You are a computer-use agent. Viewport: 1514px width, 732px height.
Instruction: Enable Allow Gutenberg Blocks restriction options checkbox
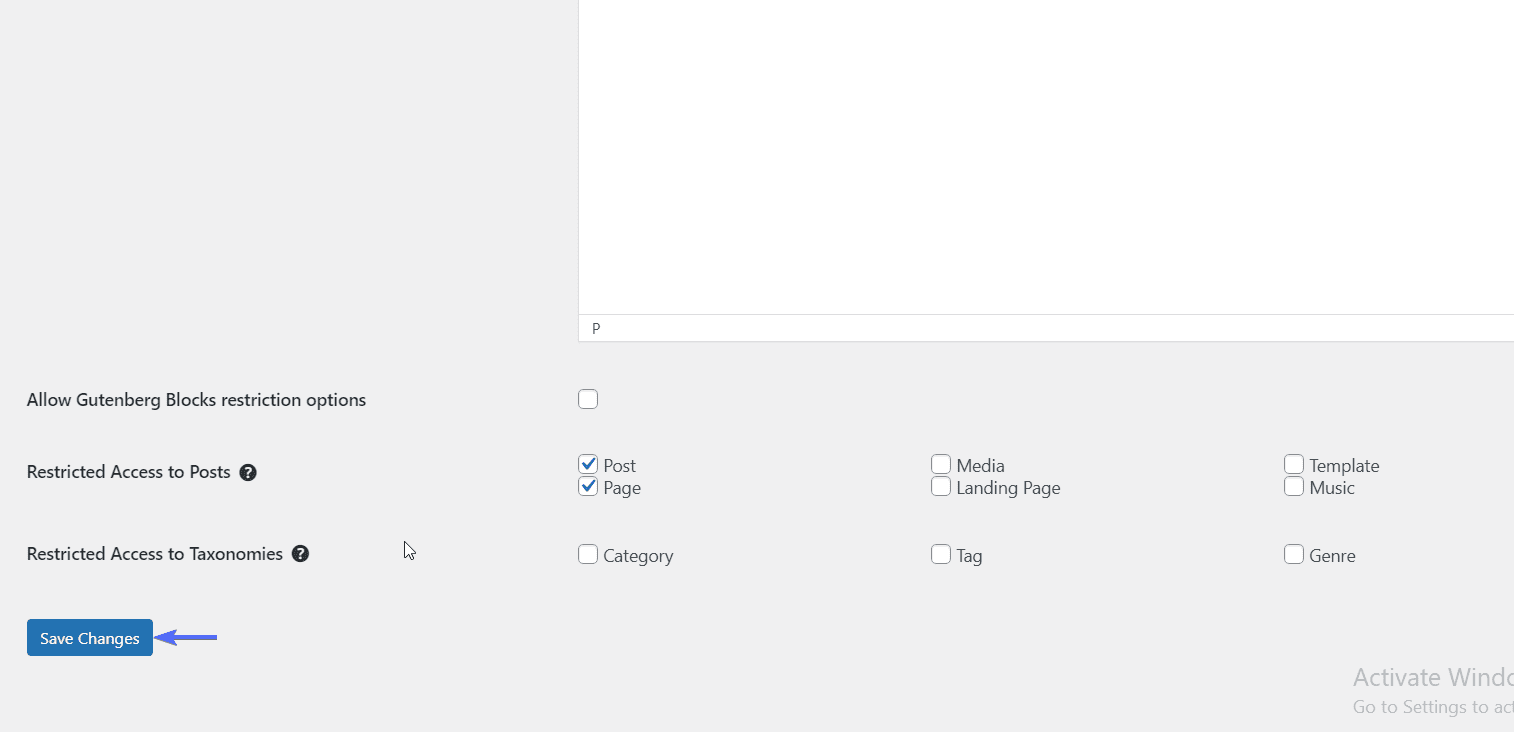[588, 399]
